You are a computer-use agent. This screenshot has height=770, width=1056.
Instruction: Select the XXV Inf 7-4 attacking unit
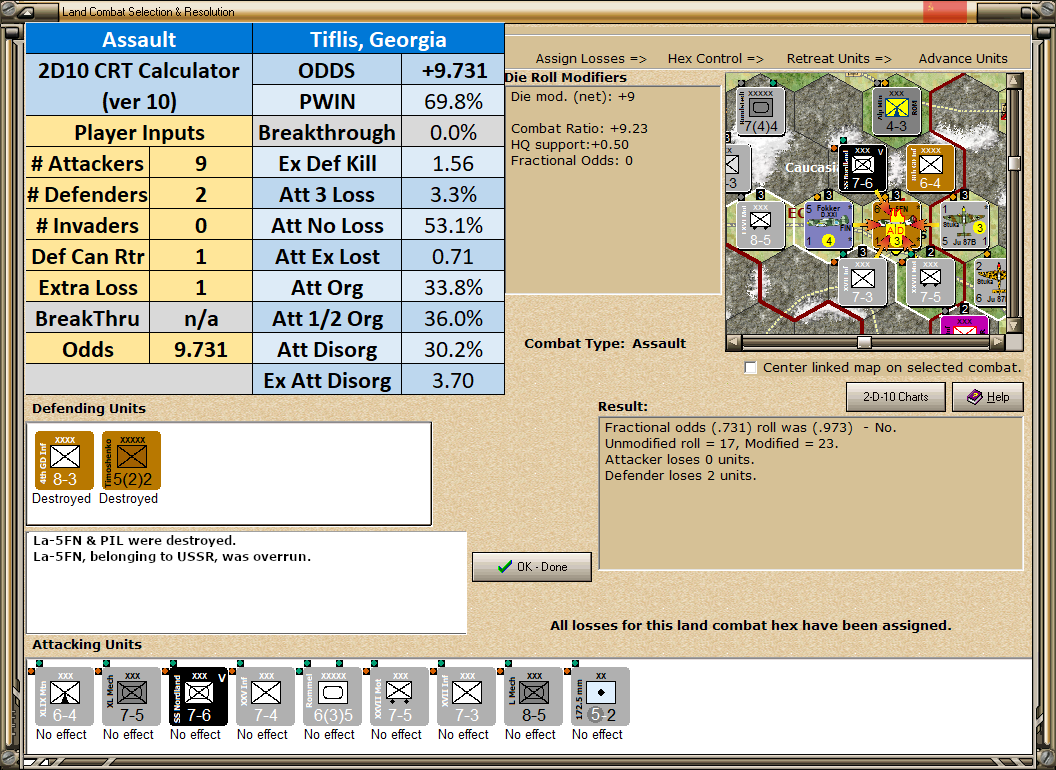265,697
